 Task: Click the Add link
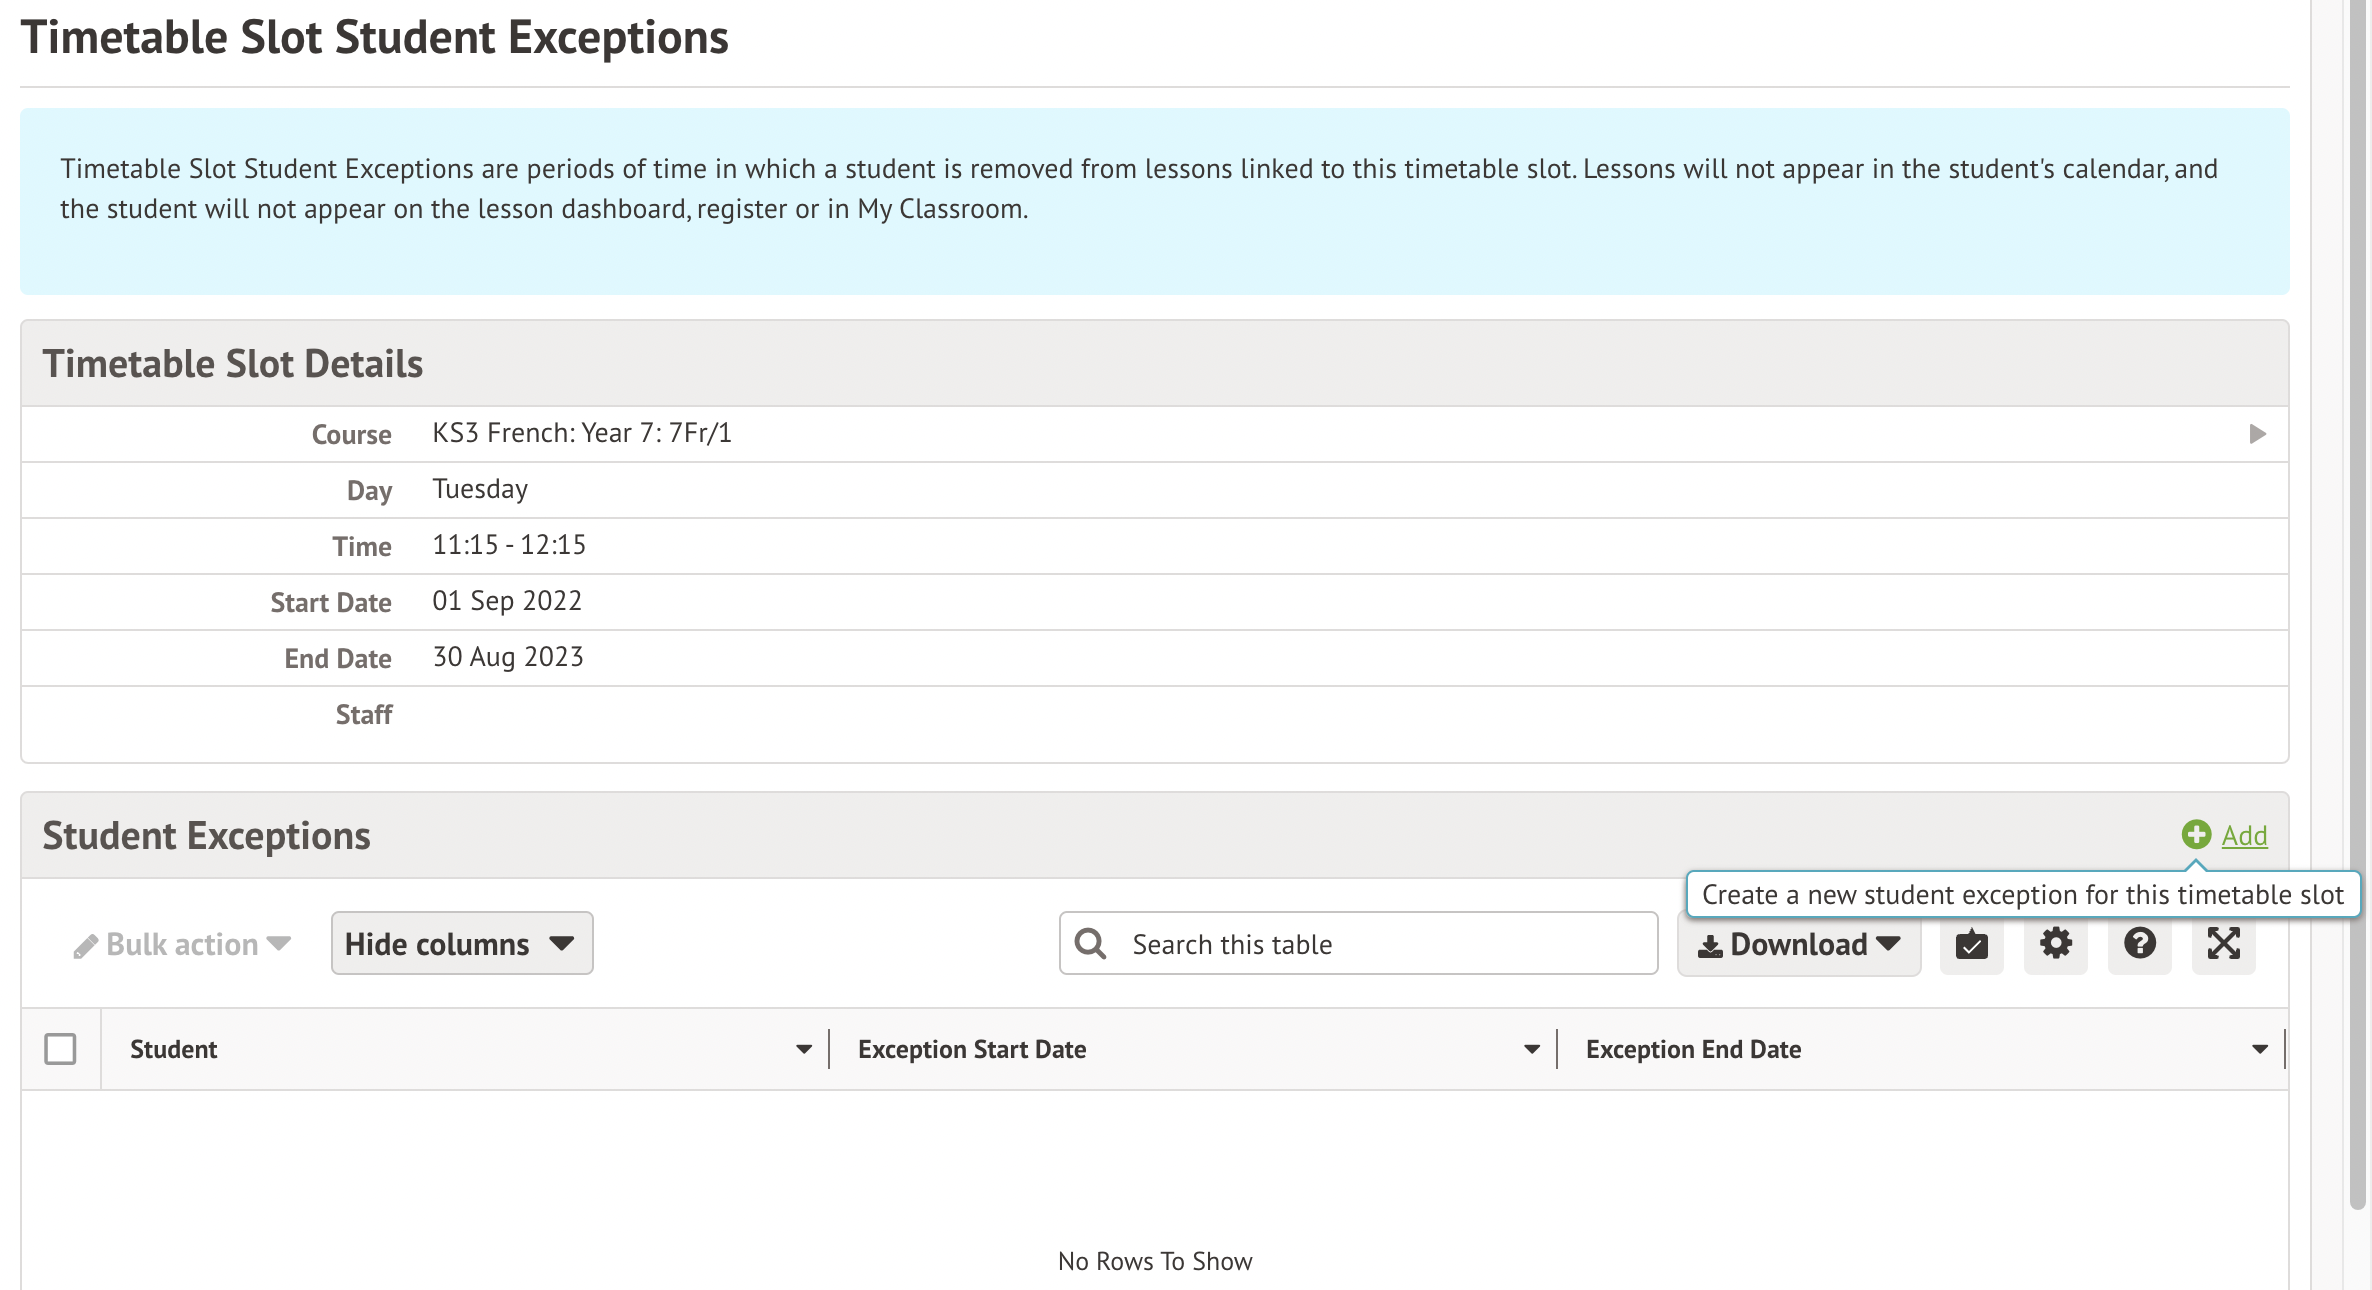2244,835
